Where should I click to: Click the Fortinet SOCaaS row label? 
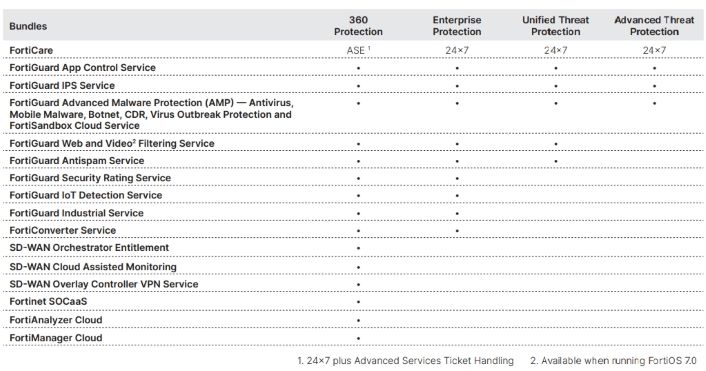click(48, 302)
